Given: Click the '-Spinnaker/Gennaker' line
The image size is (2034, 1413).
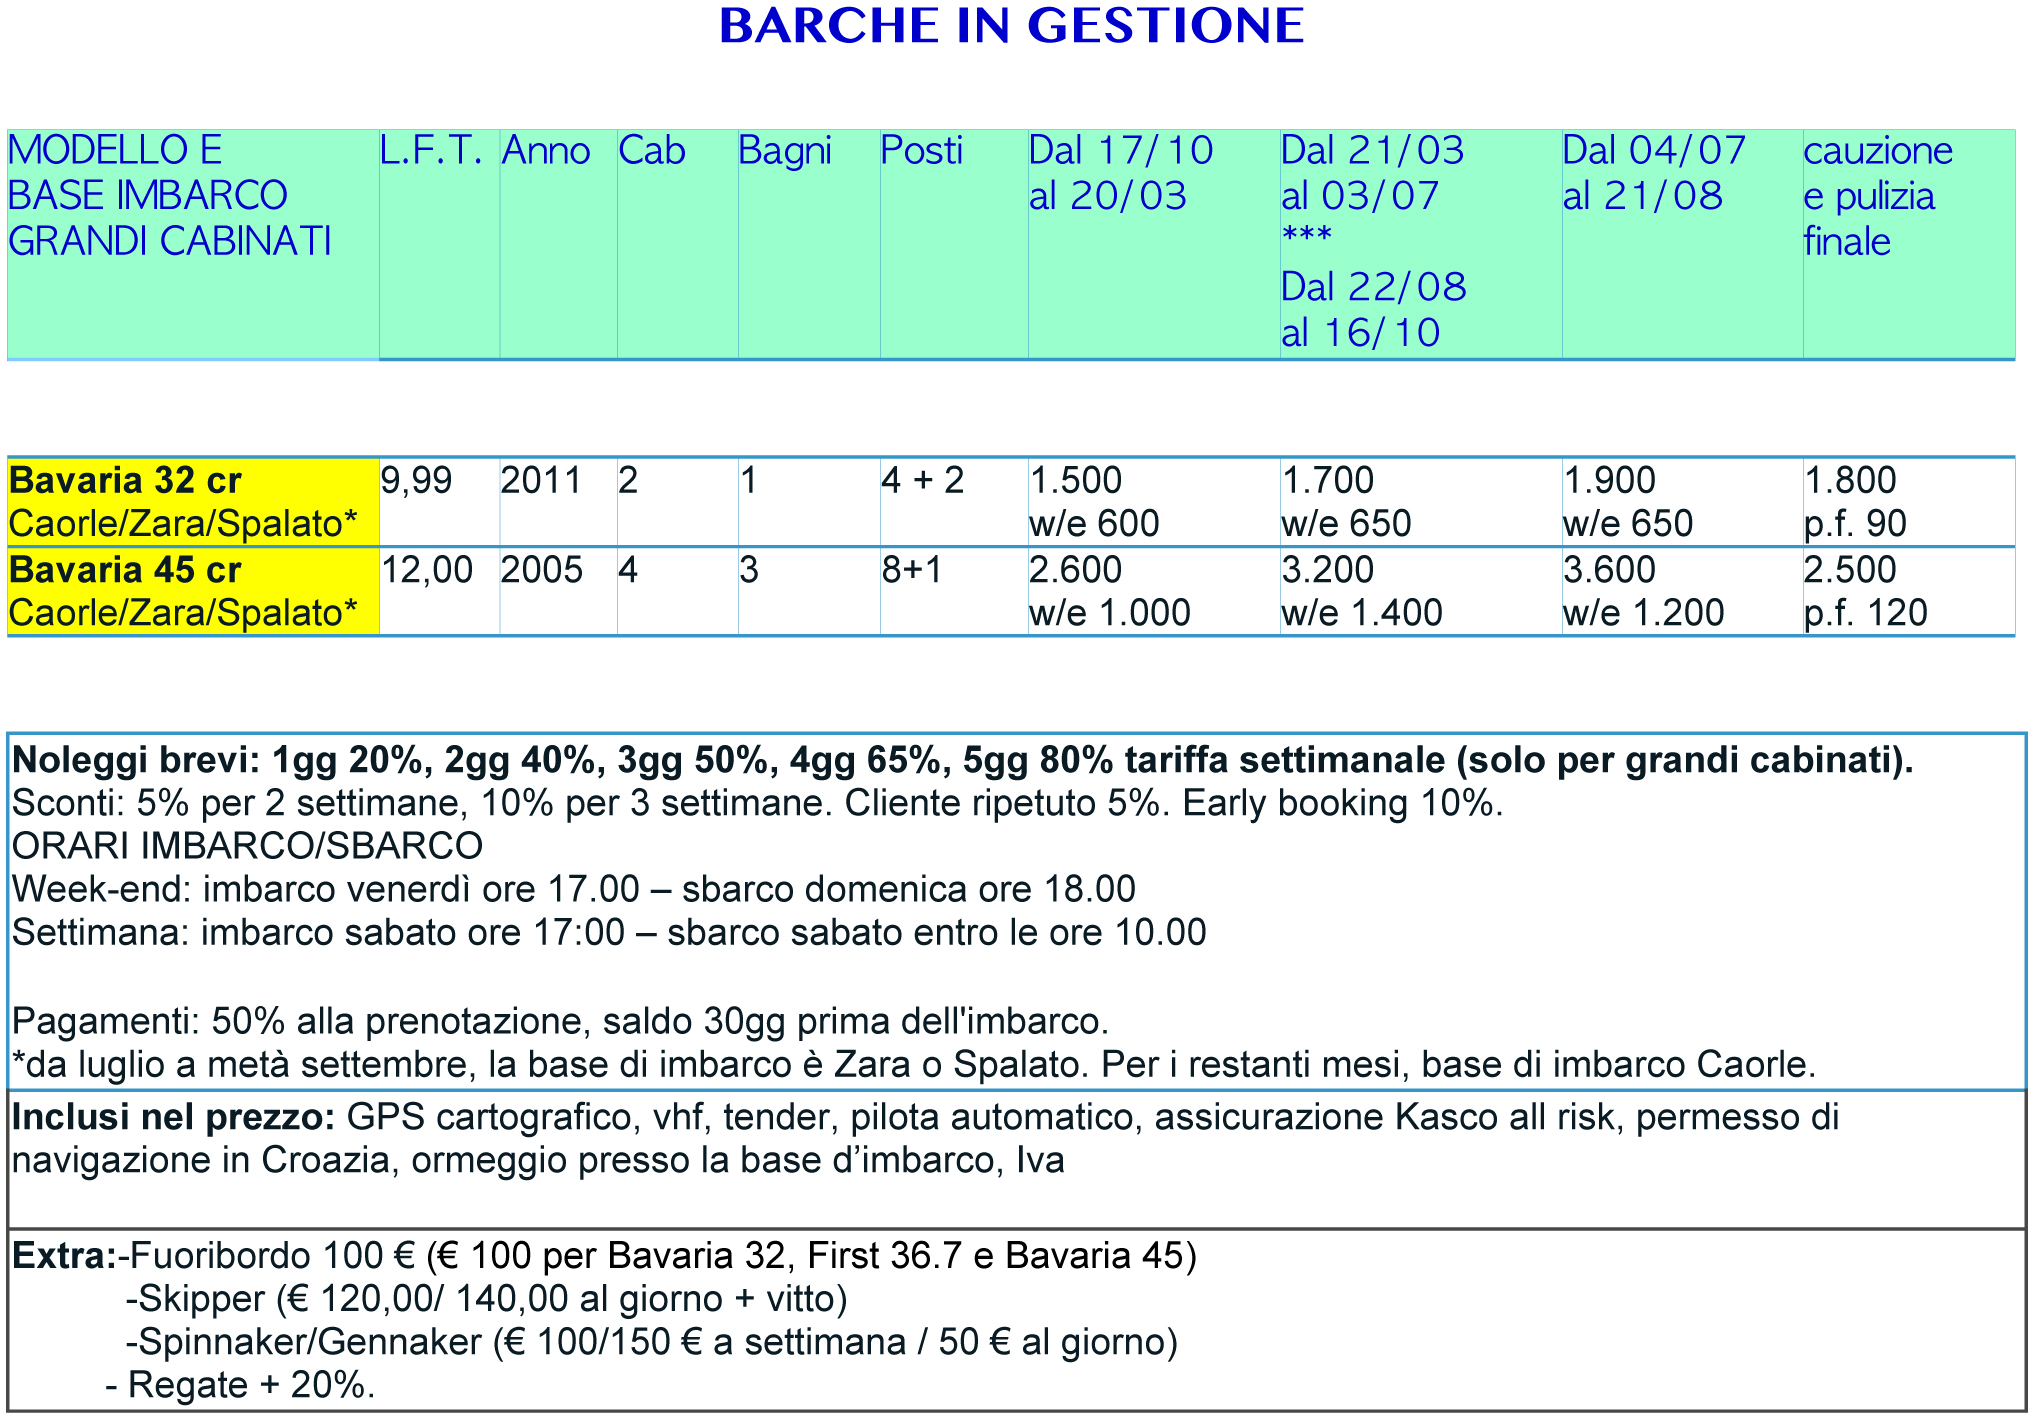Looking at the screenshot, I should tap(652, 1342).
